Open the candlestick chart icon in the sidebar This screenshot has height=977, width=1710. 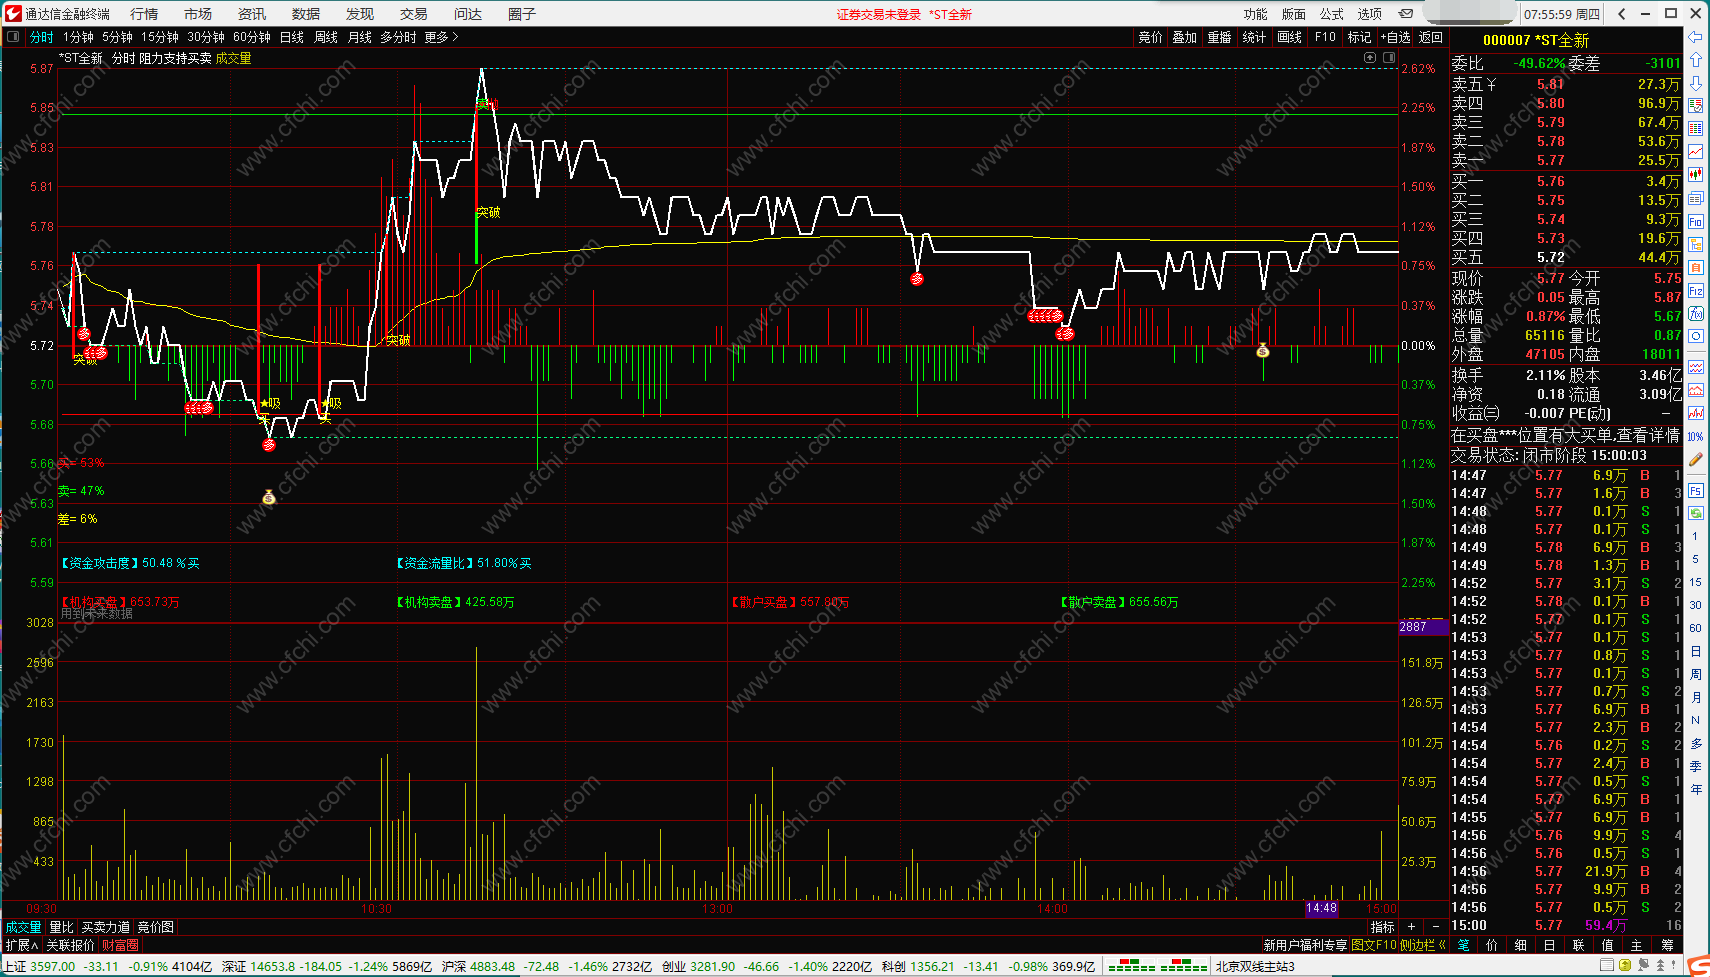point(1695,175)
